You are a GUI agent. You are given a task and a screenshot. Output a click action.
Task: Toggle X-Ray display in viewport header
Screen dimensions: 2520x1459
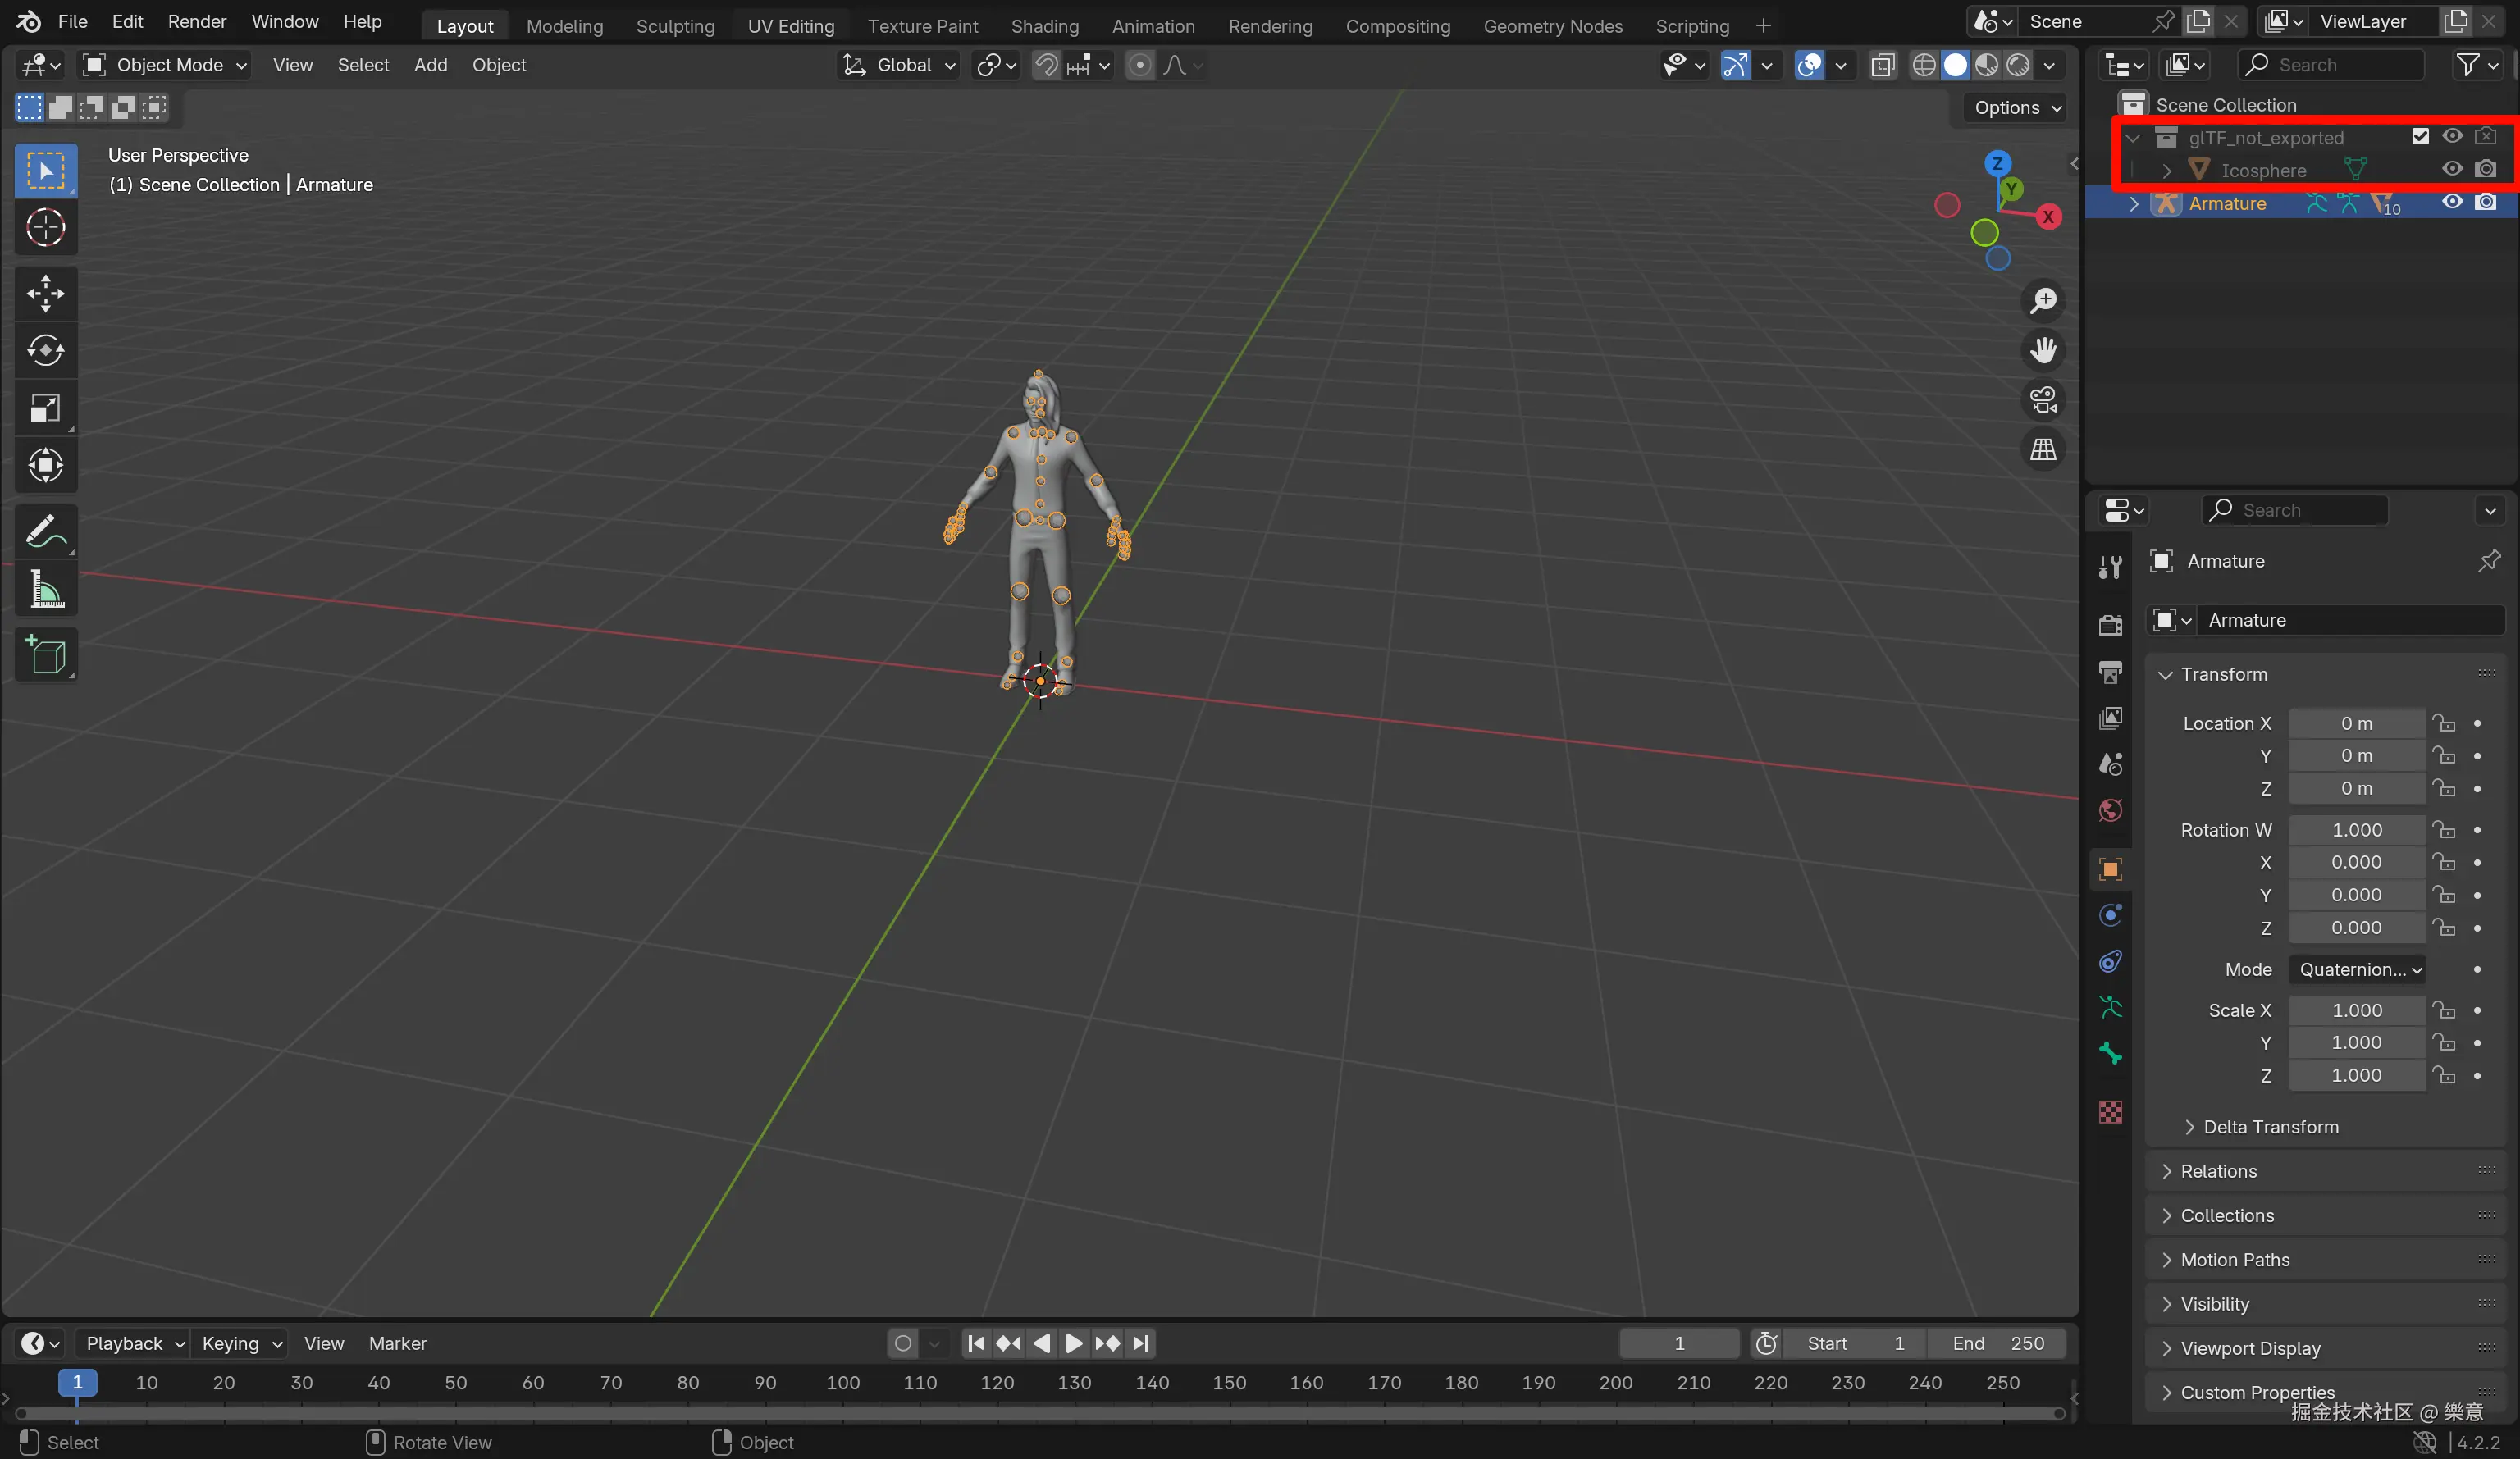click(x=1882, y=65)
